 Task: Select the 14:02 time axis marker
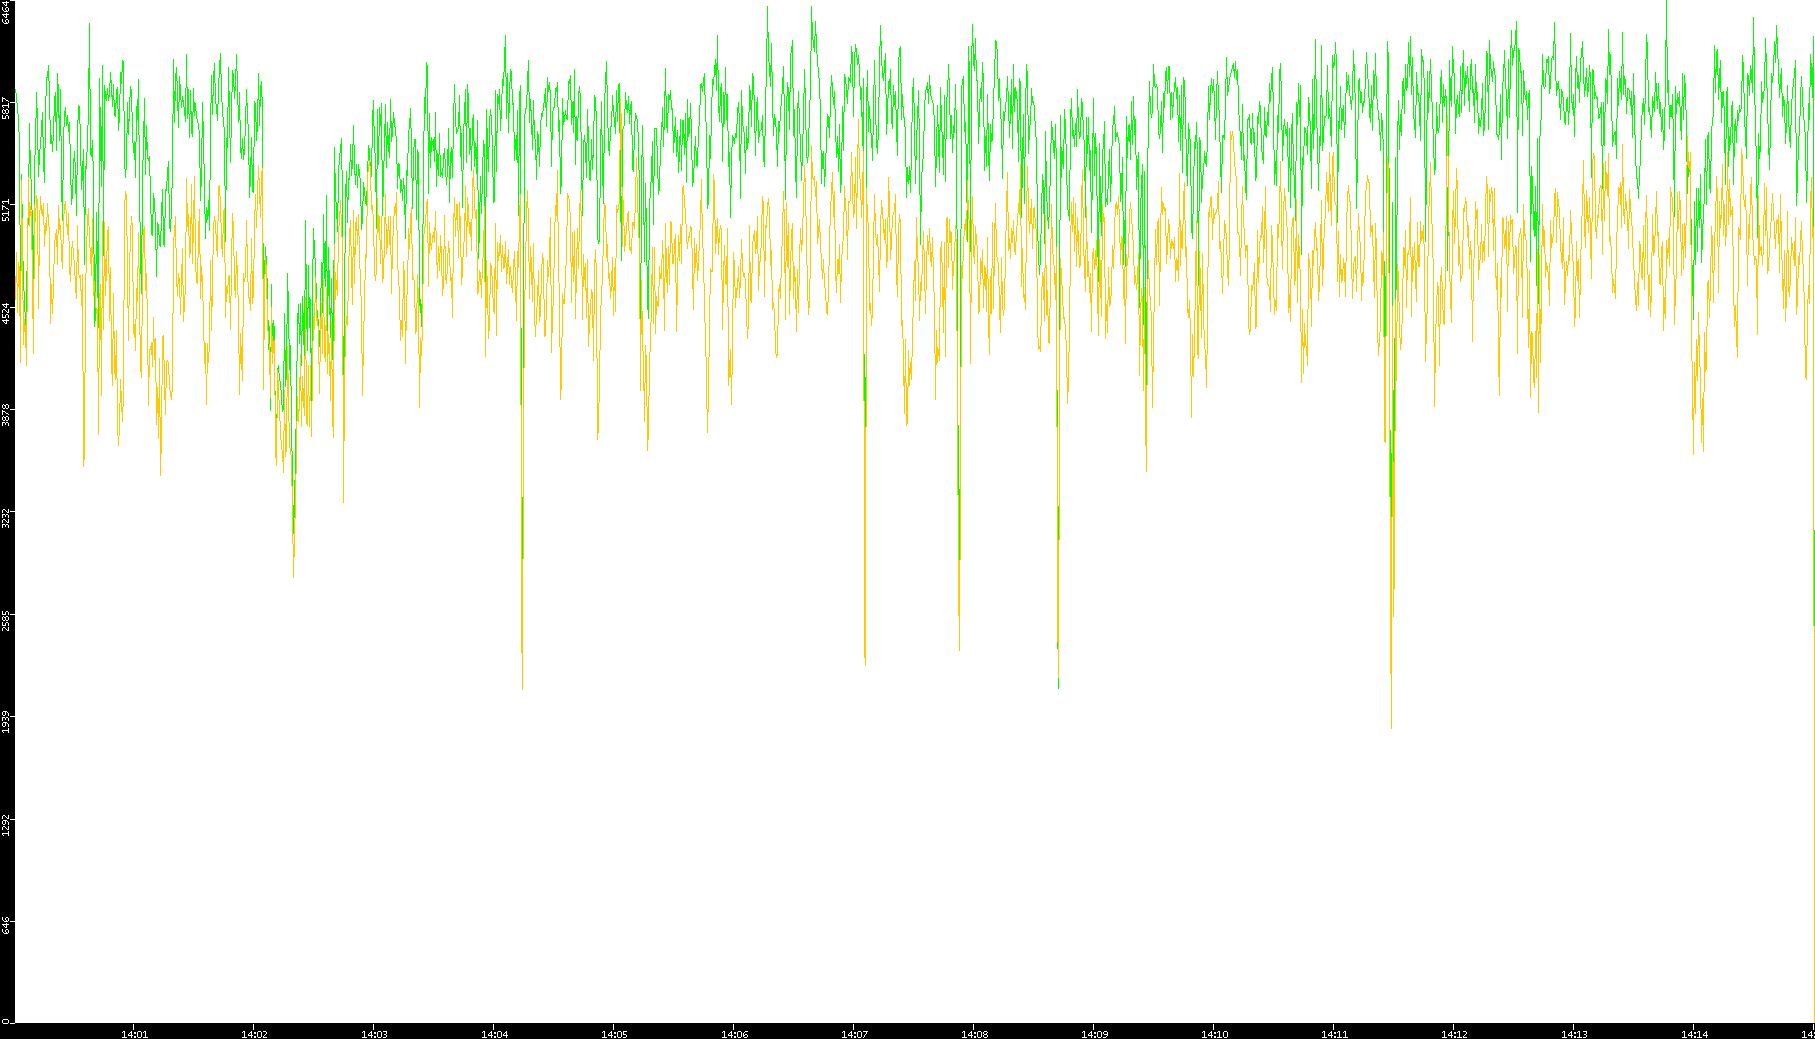click(254, 1034)
